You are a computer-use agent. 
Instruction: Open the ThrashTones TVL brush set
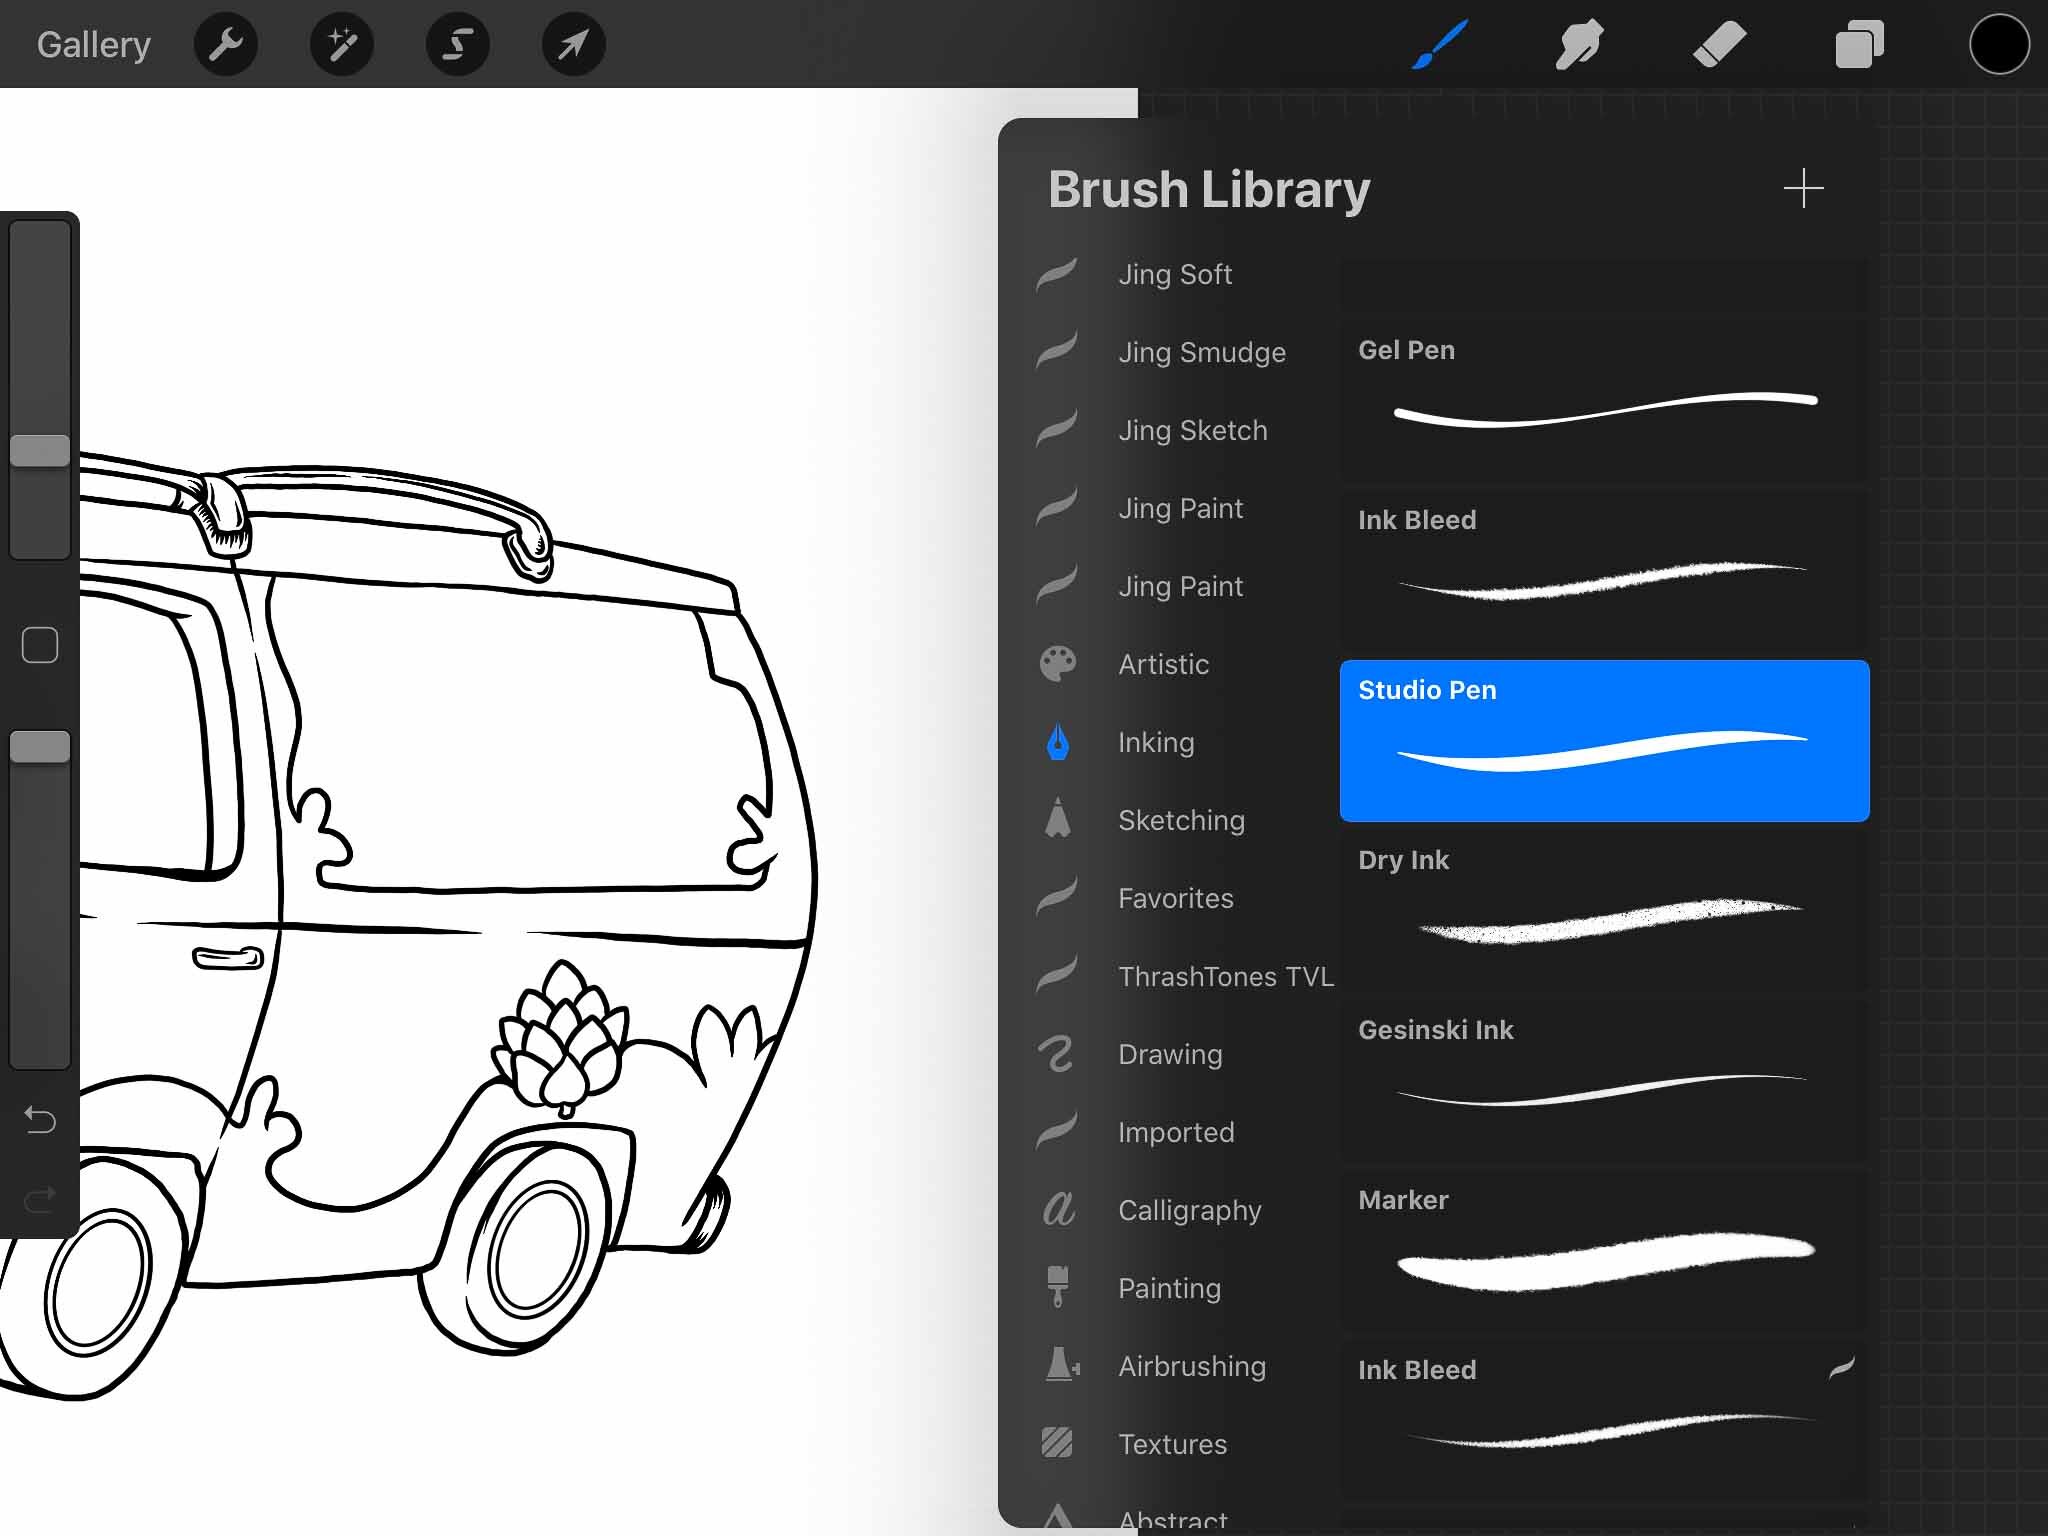(x=1226, y=976)
